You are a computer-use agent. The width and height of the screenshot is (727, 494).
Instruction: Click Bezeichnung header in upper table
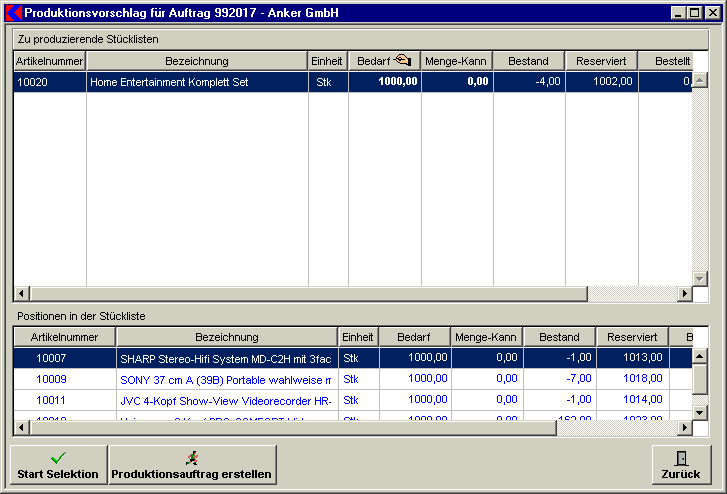coord(197,61)
